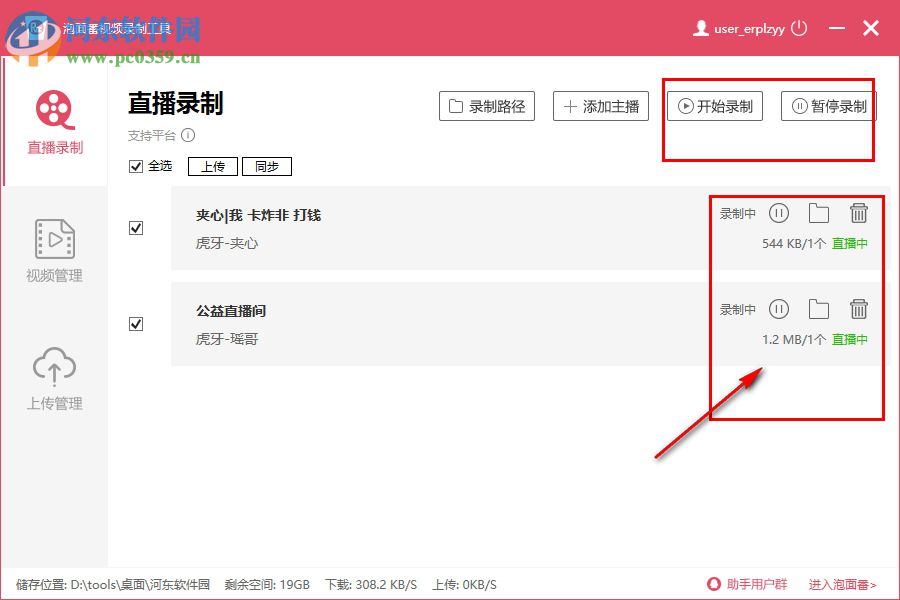Delete the 夹心 recording entry
The image size is (900, 600).
point(858,212)
